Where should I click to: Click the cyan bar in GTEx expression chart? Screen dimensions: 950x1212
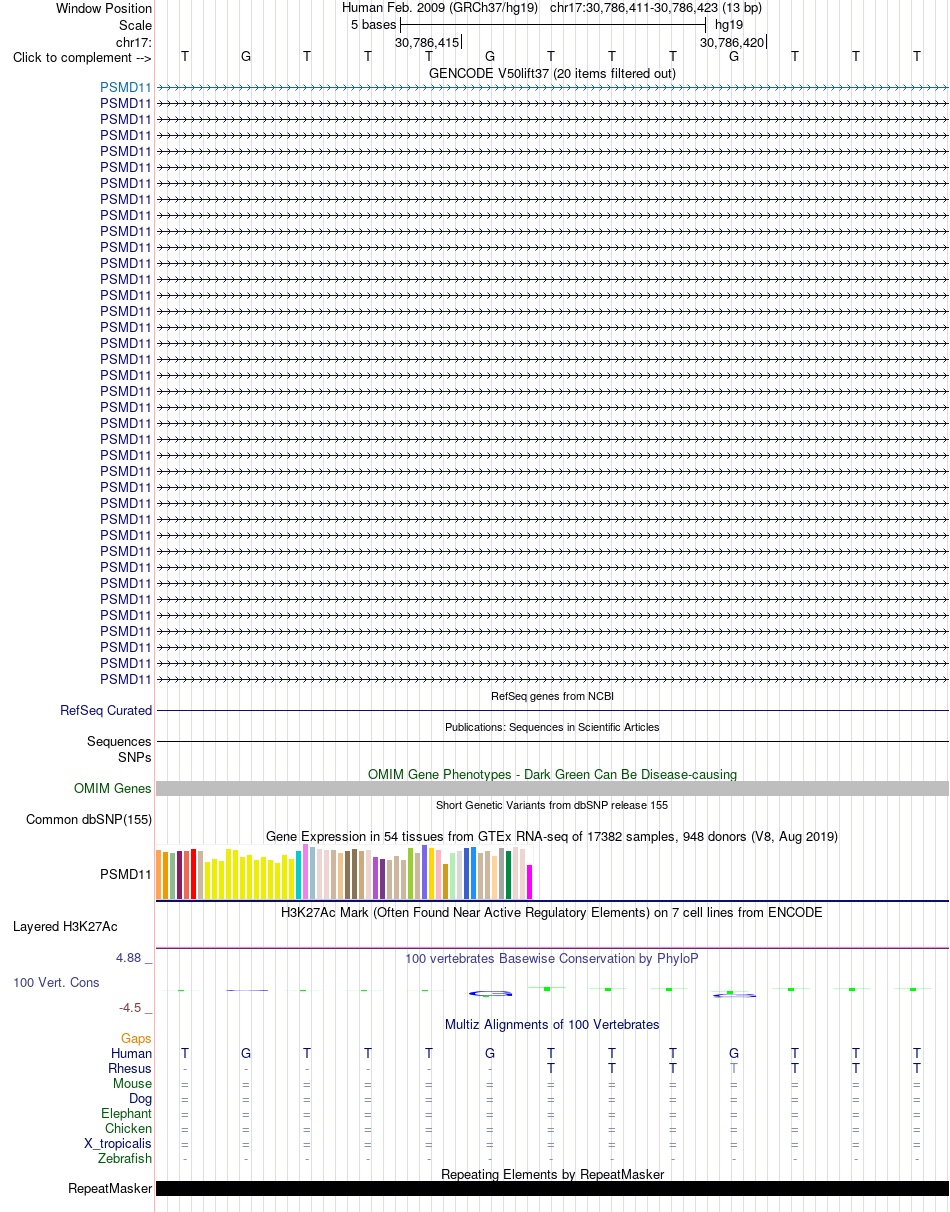click(x=299, y=875)
